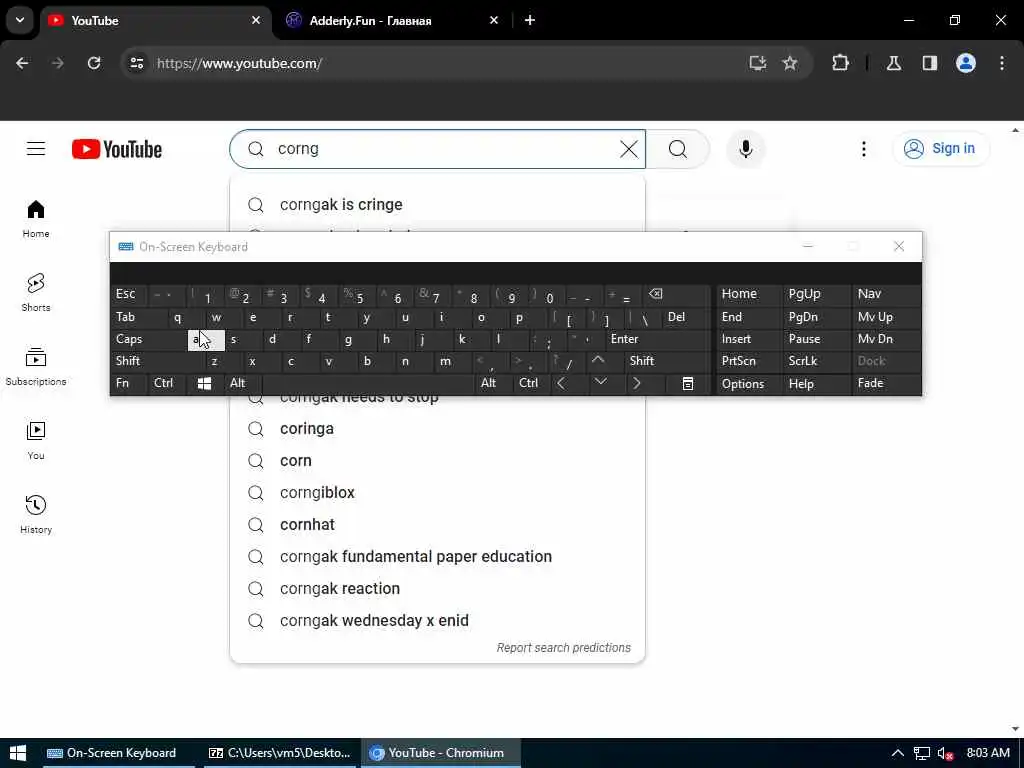The height and width of the screenshot is (768, 1024).
Task: Toggle left Ctrl key on On-Screen Keyboard
Action: click(x=167, y=383)
